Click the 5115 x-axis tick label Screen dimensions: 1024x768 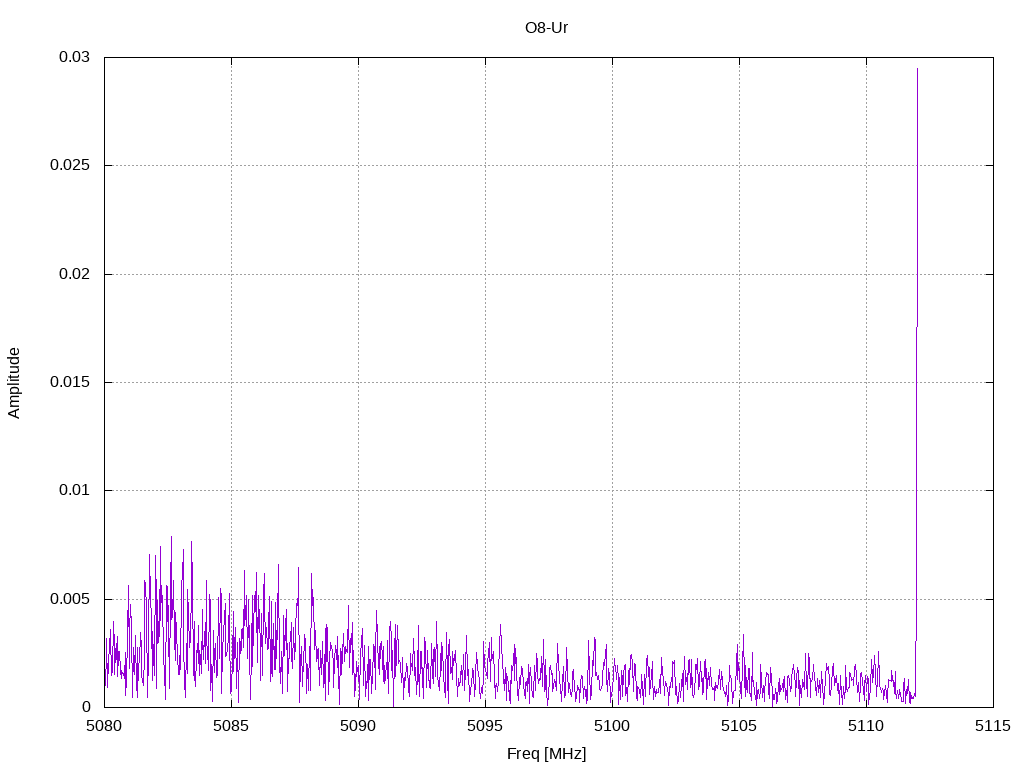click(993, 726)
